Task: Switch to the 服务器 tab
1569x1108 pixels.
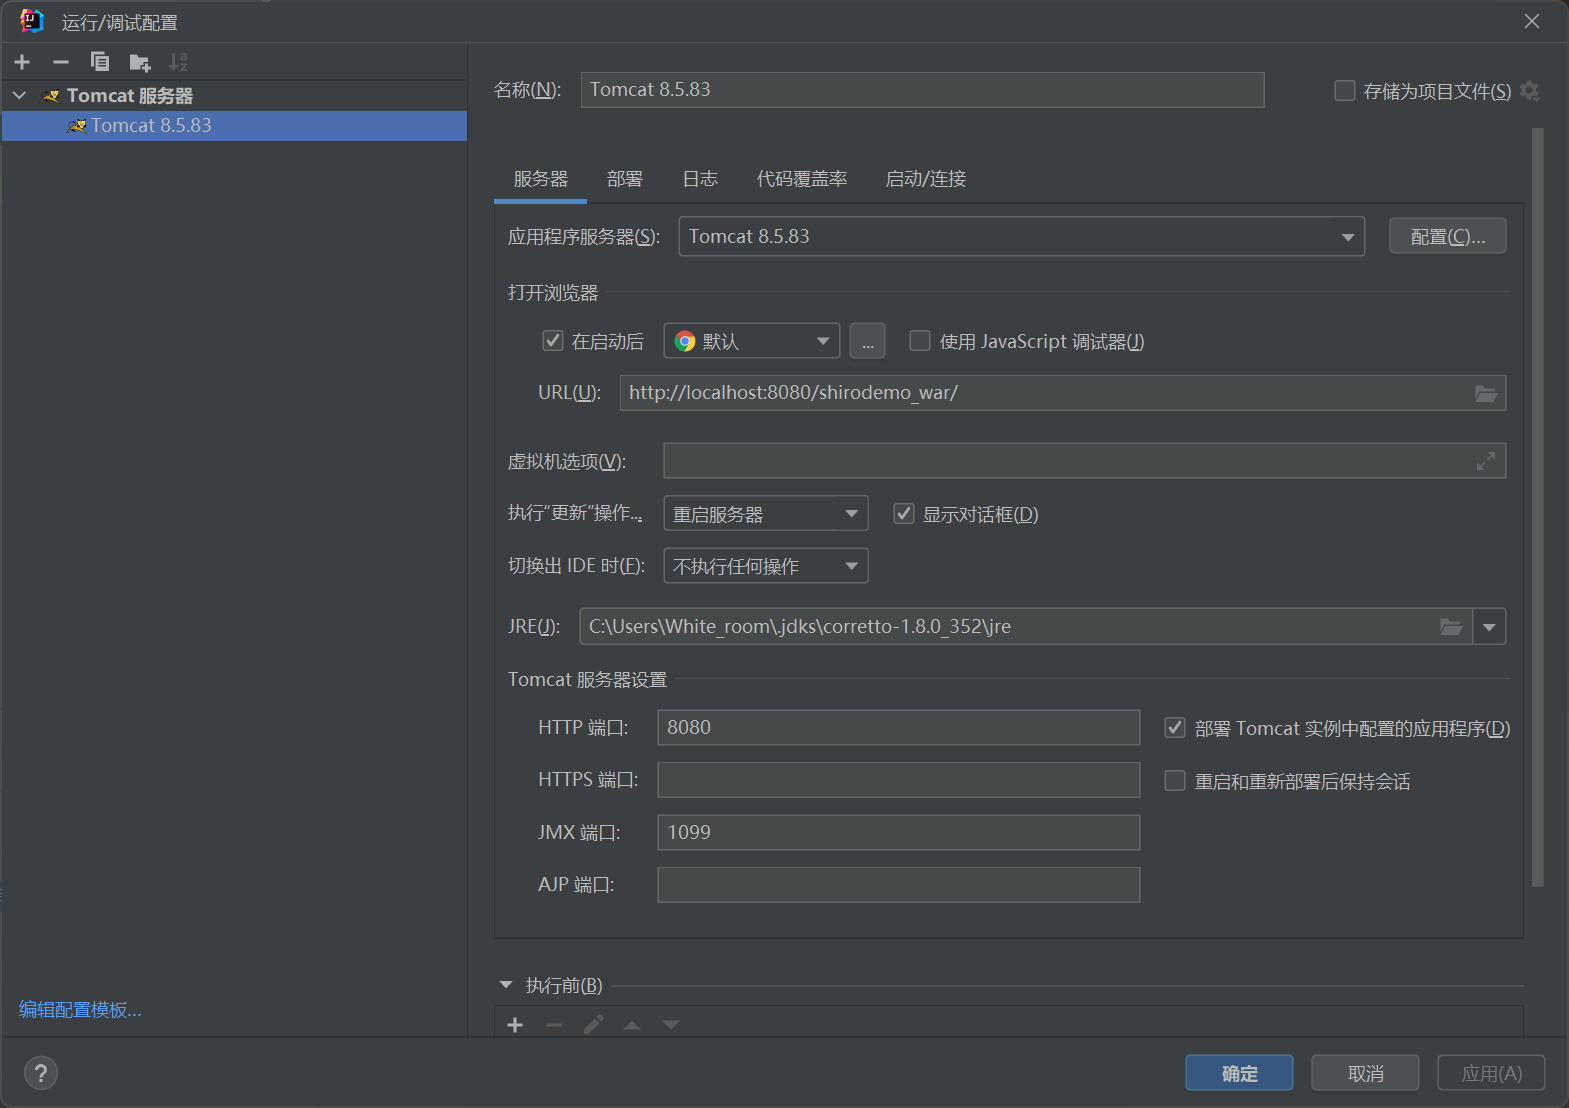Action: 541,179
